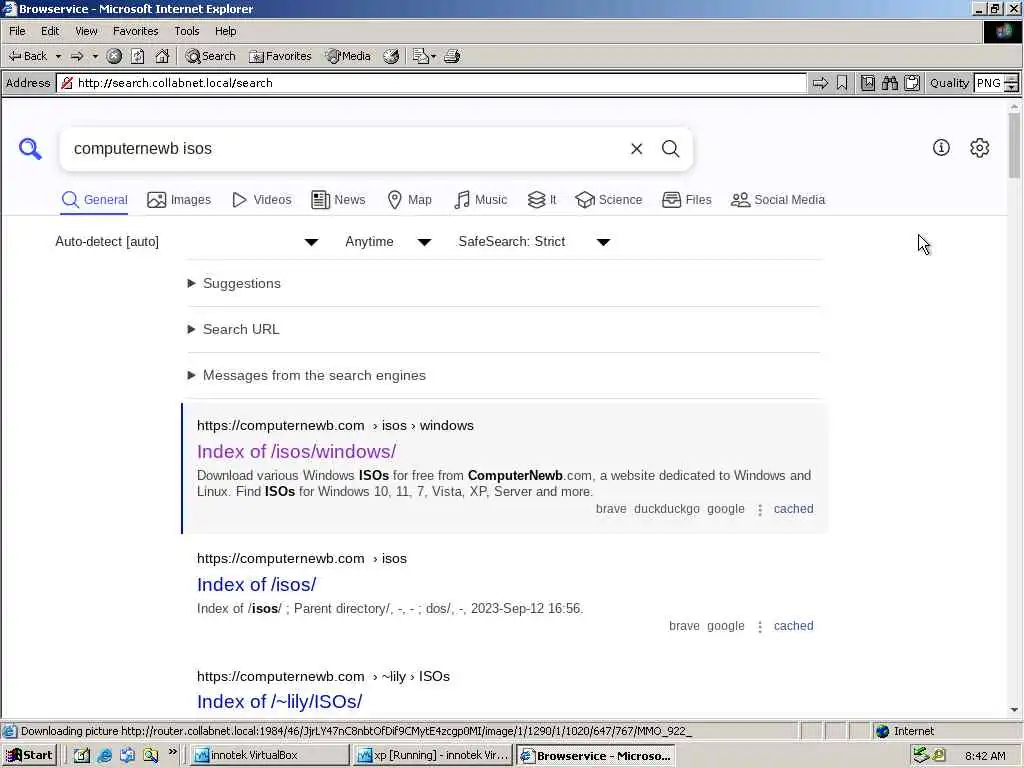Open the Anytime time range dropdown

pyautogui.click(x=388, y=242)
